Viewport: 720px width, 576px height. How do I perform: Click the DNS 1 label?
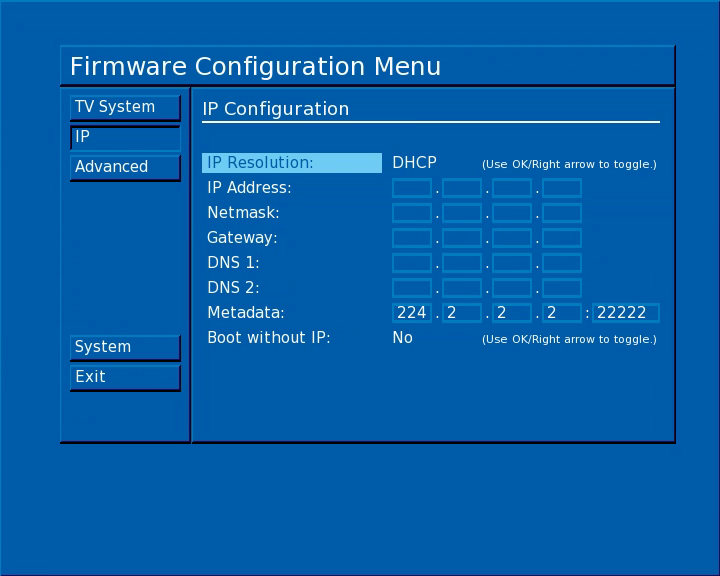tap(233, 263)
